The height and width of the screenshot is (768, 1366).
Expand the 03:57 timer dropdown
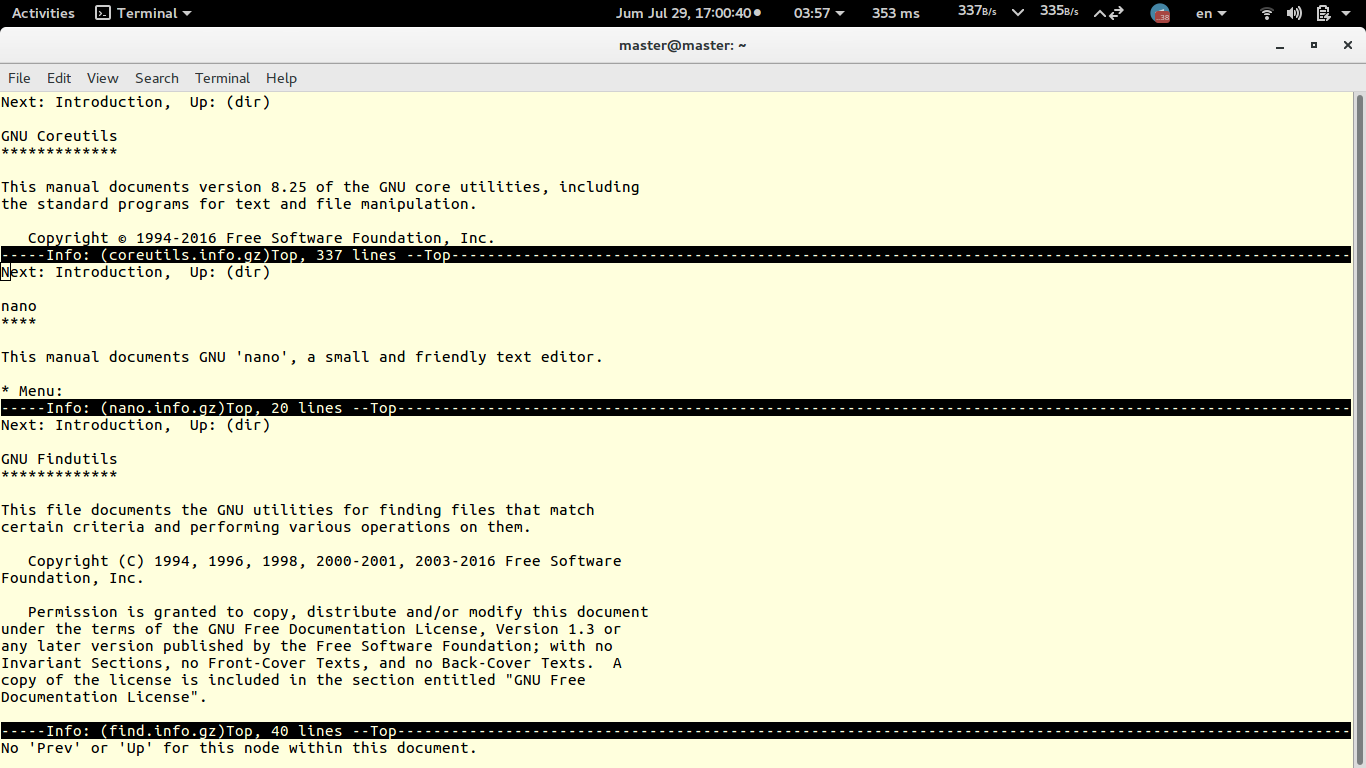[819, 13]
